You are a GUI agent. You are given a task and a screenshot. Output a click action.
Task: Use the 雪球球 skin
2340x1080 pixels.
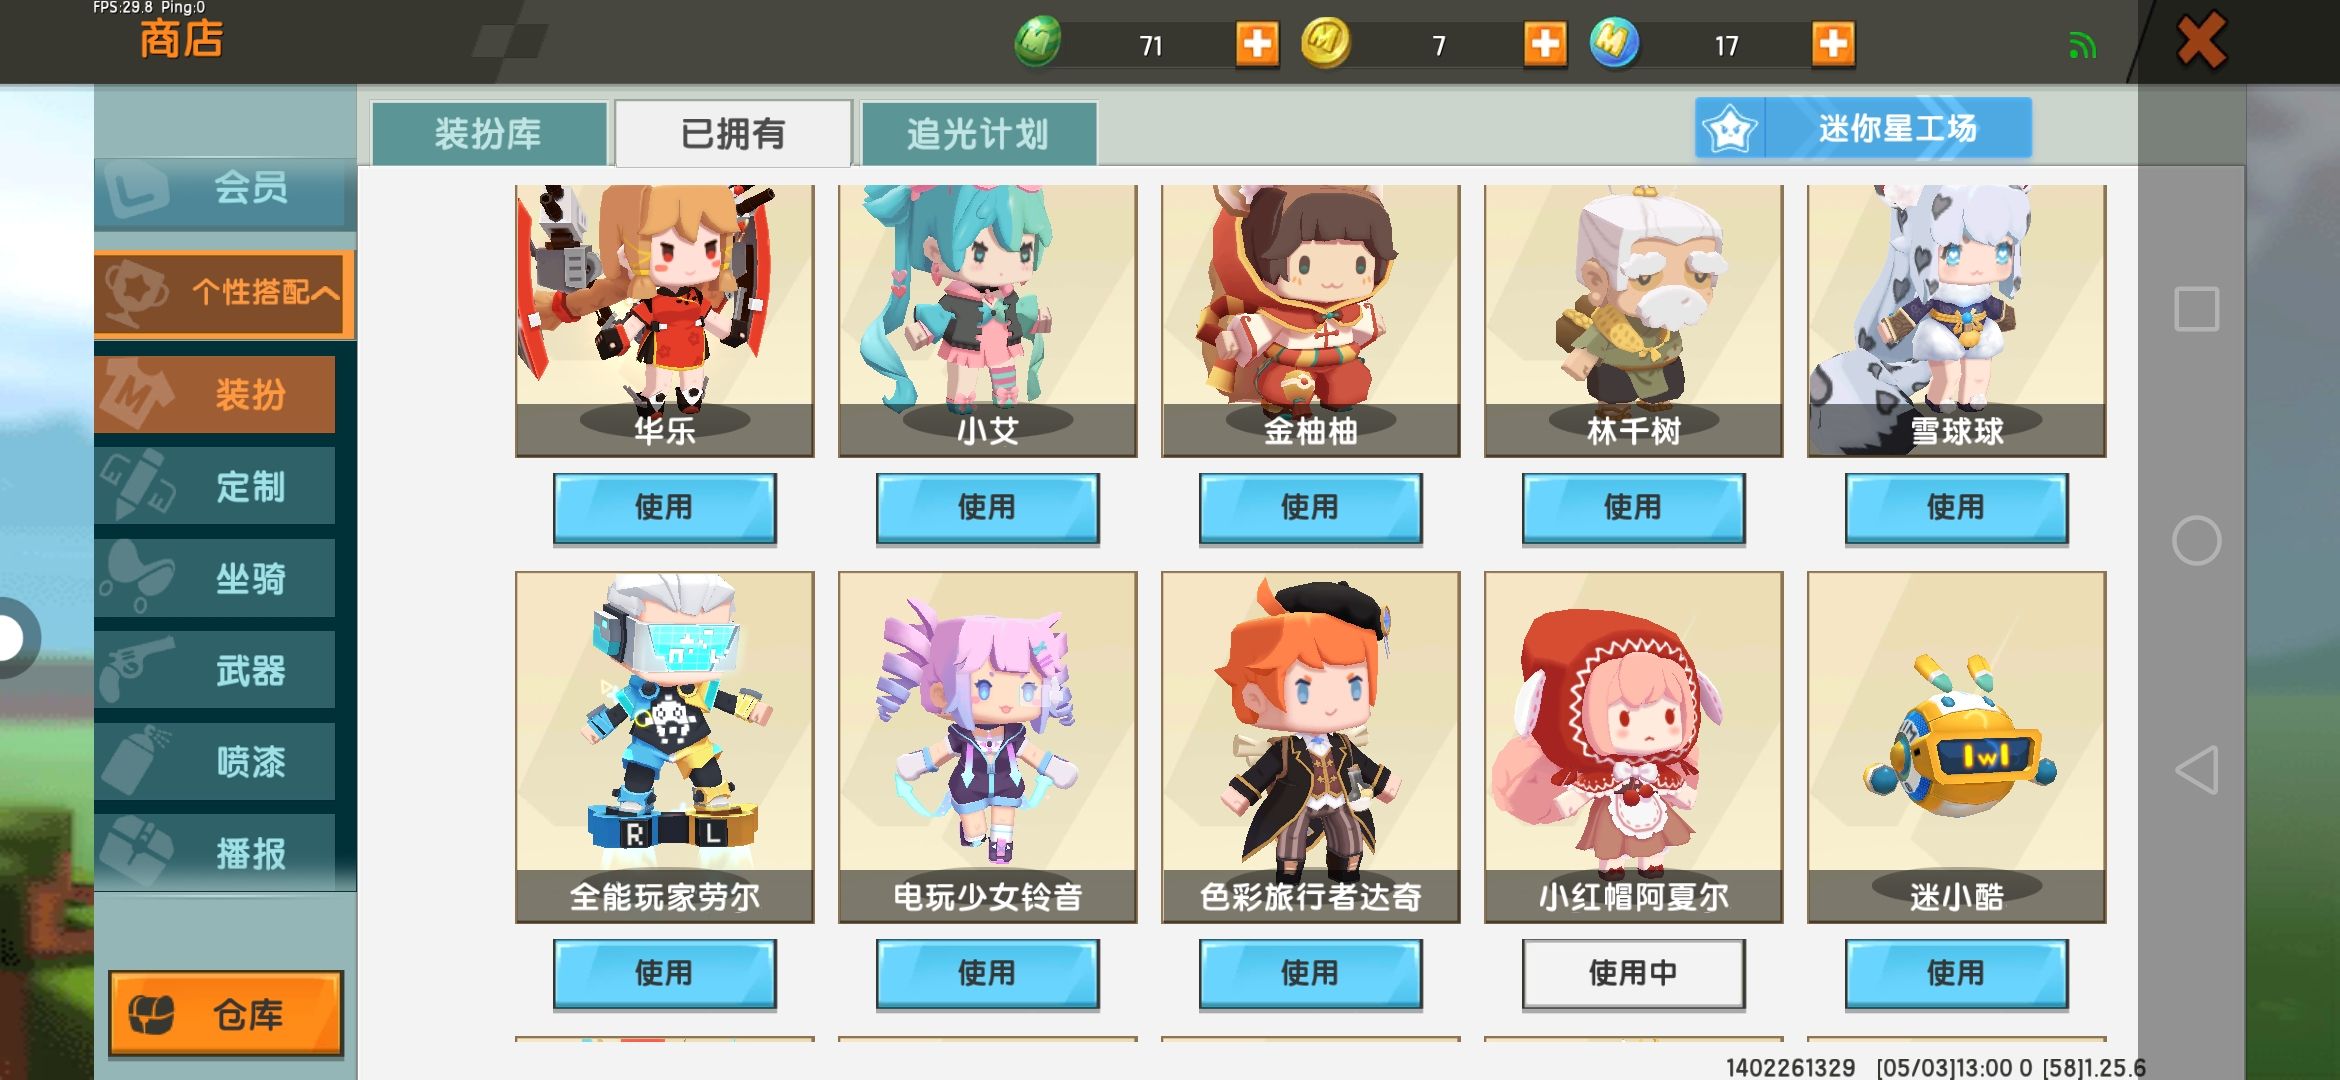coord(1956,508)
